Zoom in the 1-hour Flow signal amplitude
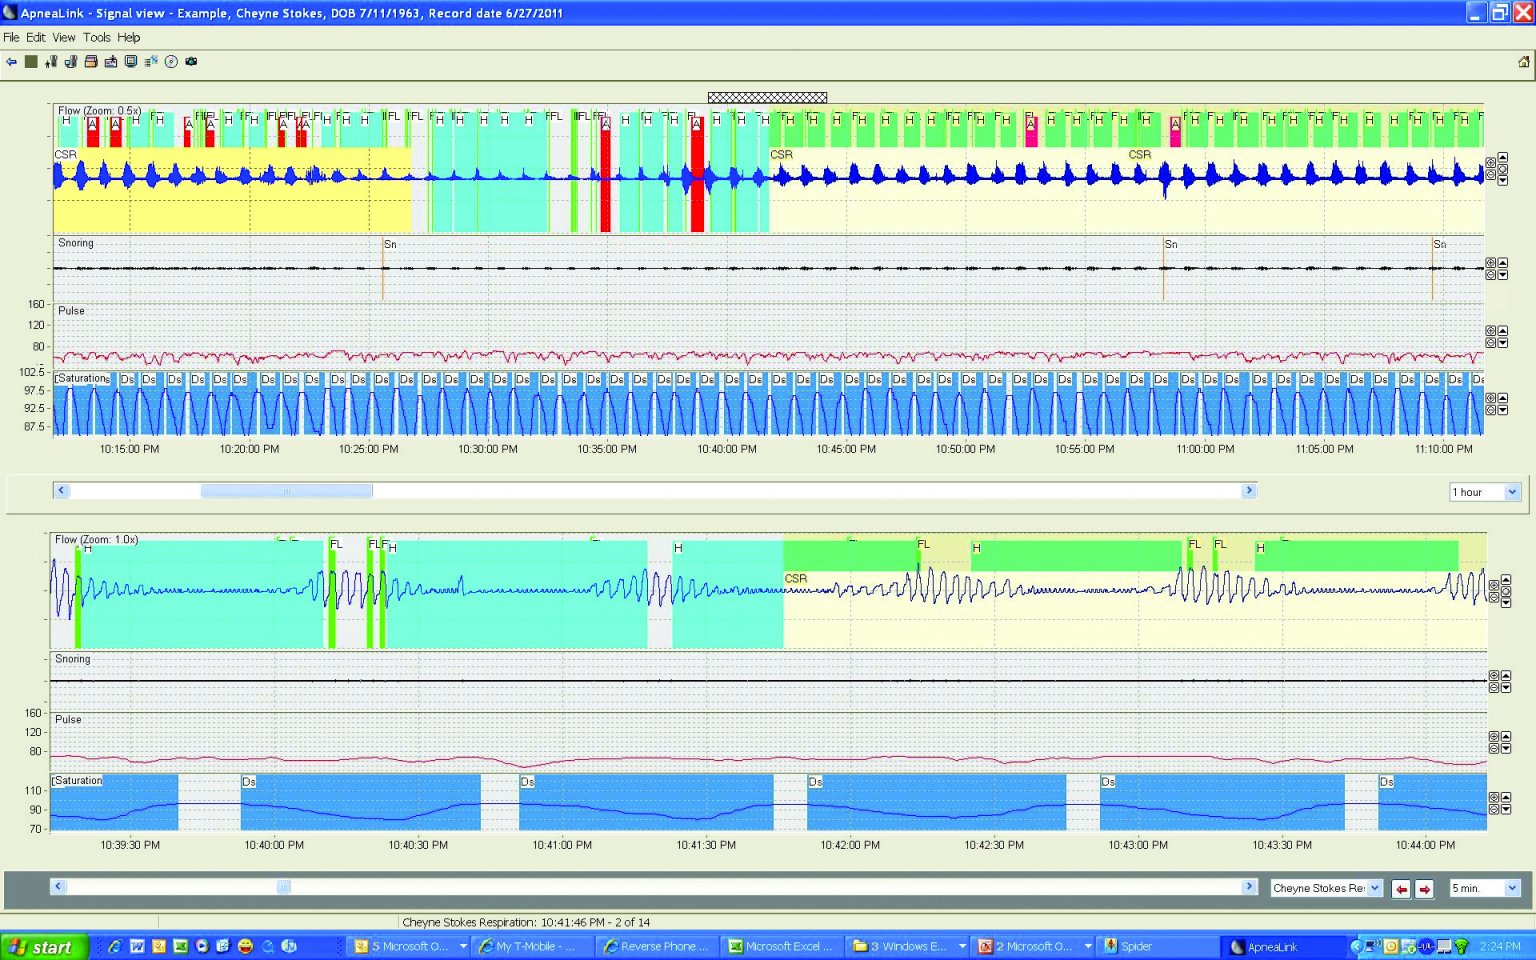 coord(1491,162)
